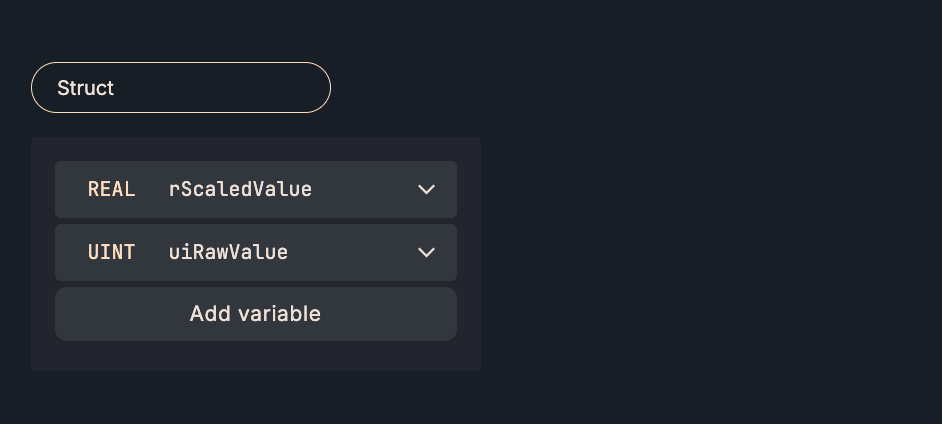The width and height of the screenshot is (942, 424).
Task: Expand the rScaledValue row chevron
Action: pyautogui.click(x=426, y=189)
